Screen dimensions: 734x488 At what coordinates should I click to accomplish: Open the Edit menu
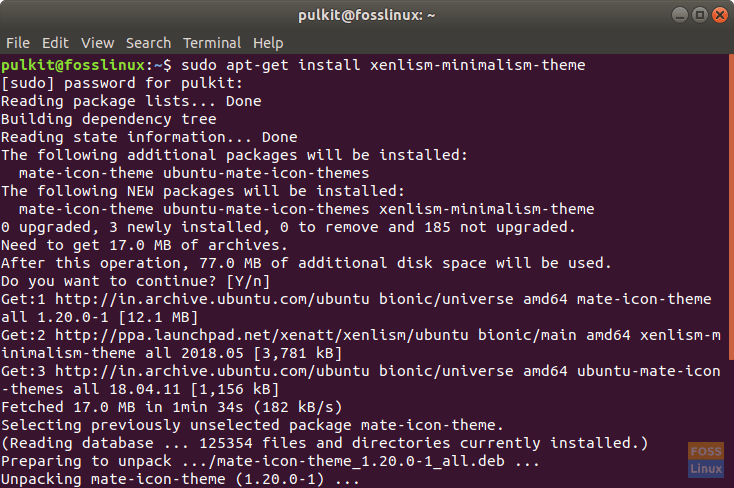55,43
